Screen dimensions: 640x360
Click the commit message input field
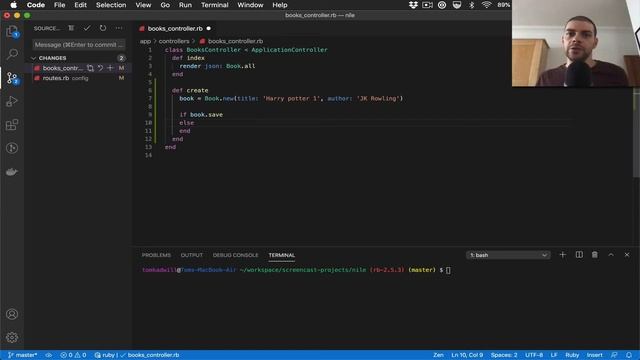[x=78, y=45]
